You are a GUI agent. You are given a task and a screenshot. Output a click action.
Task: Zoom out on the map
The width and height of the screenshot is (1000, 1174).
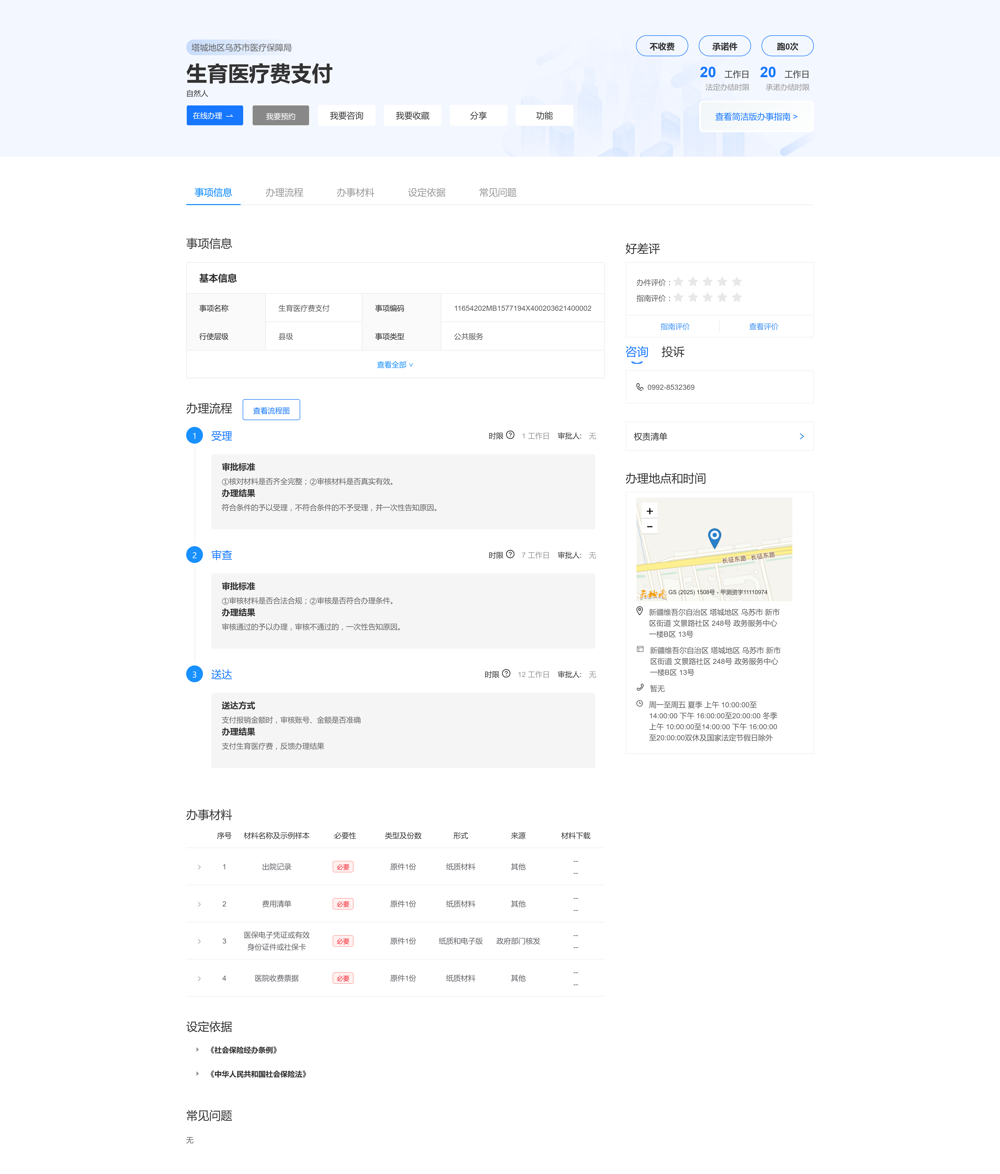click(x=650, y=526)
